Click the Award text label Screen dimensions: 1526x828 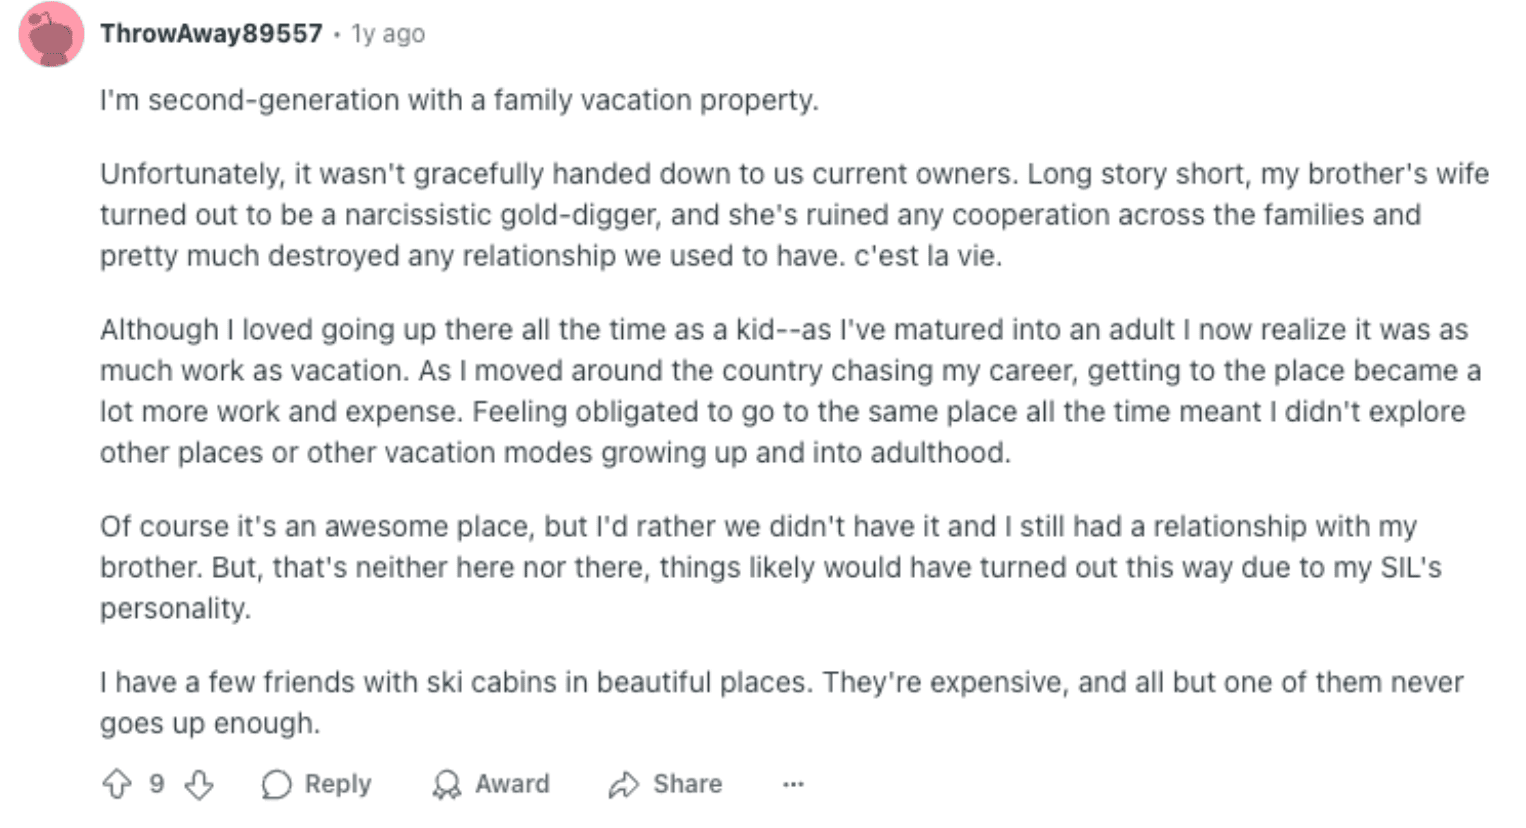coord(512,784)
